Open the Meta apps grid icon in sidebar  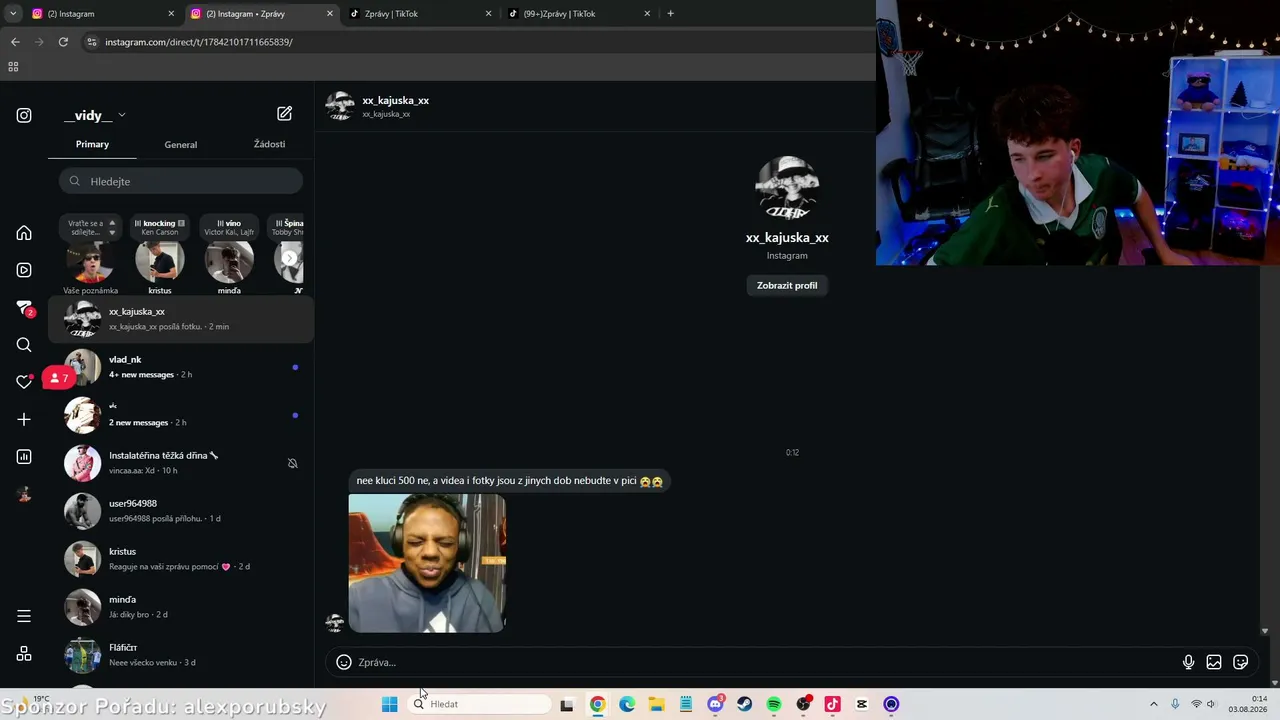click(x=24, y=654)
